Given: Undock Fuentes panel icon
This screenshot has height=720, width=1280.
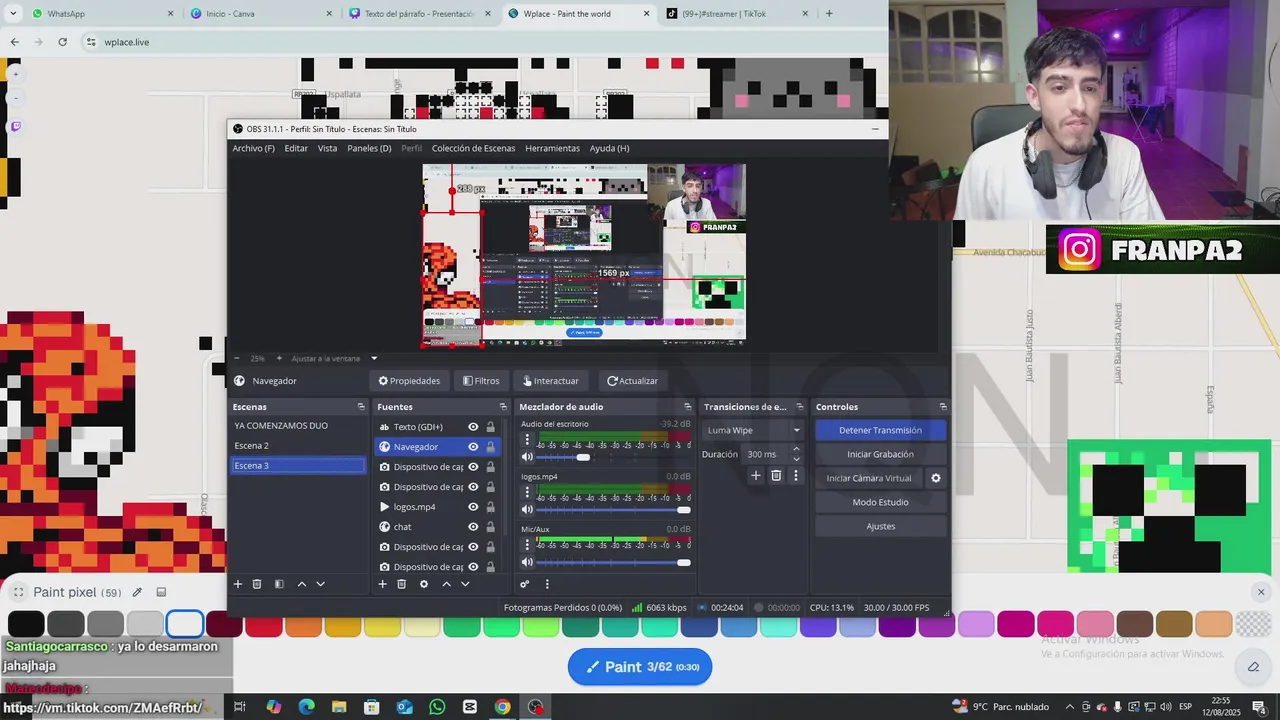Looking at the screenshot, I should tap(503, 407).
